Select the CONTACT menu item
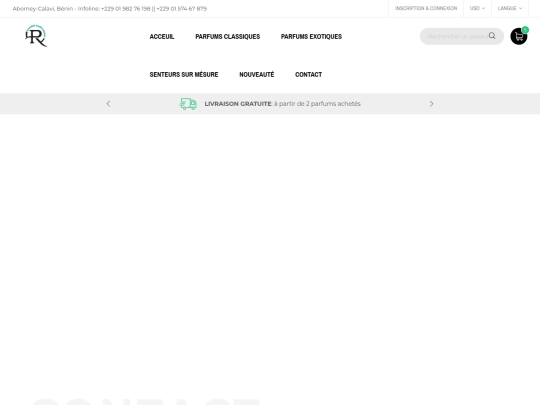 309,74
